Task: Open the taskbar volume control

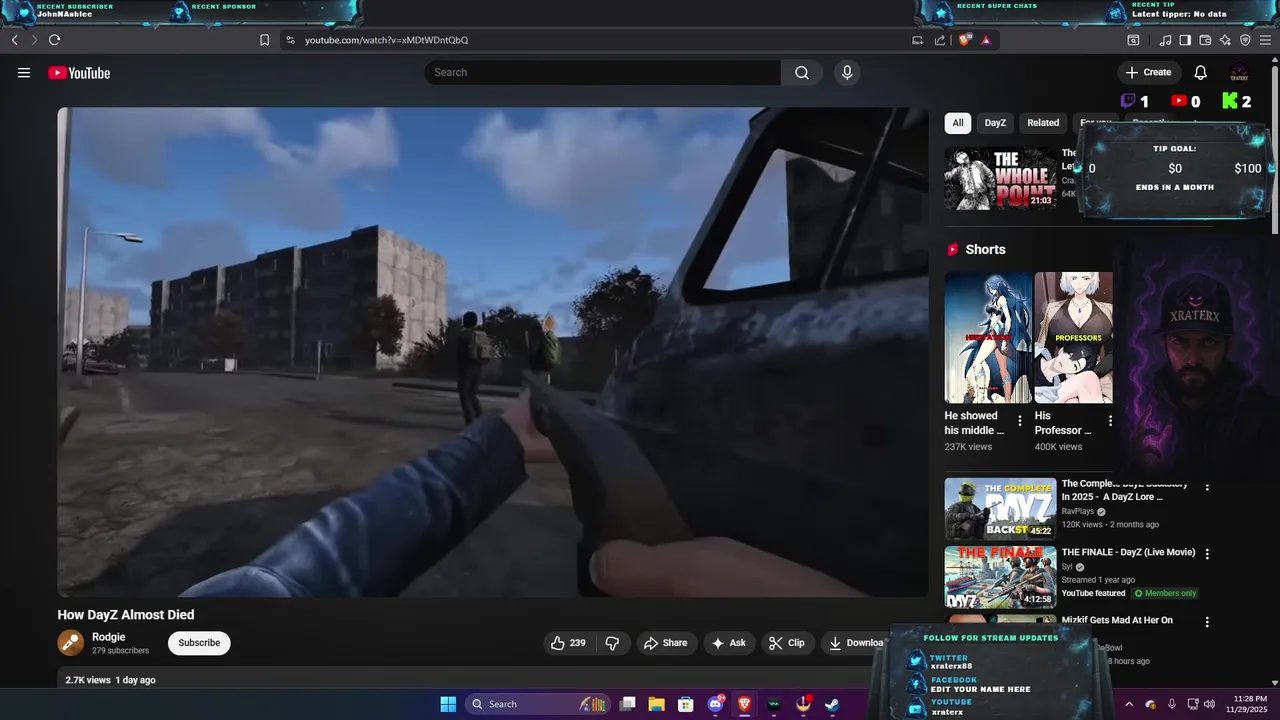Action: point(1209,704)
